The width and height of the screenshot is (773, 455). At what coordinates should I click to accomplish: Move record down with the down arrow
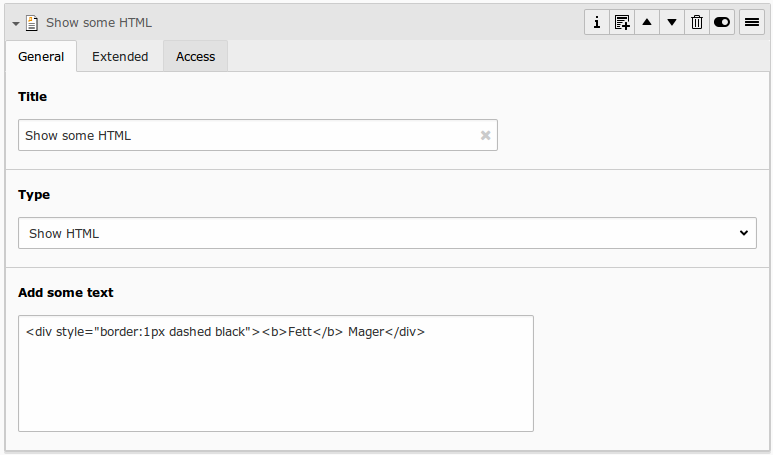(672, 22)
